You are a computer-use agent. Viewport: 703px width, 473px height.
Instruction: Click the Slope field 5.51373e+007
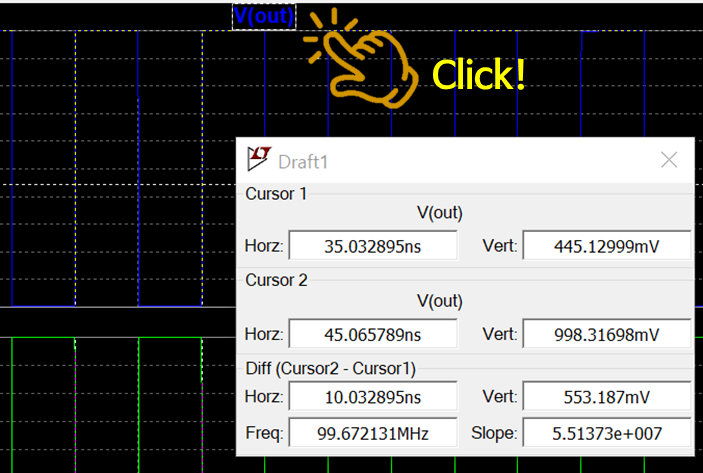click(607, 433)
